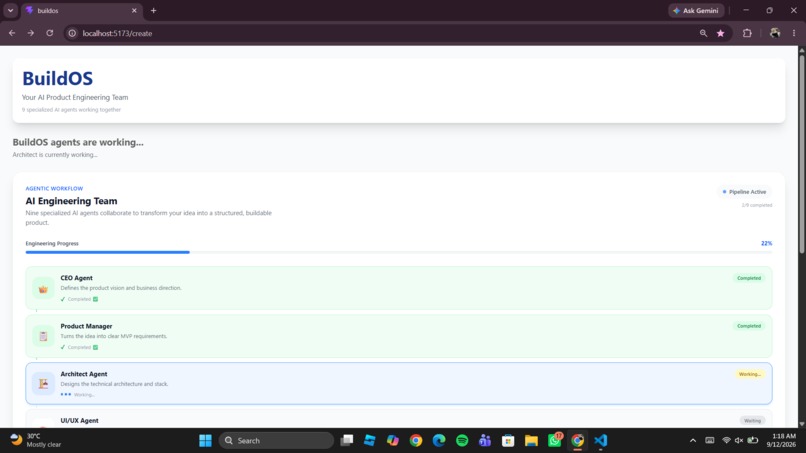Open WhatsApp from the taskbar
Image resolution: width=806 pixels, height=453 pixels.
pos(555,441)
